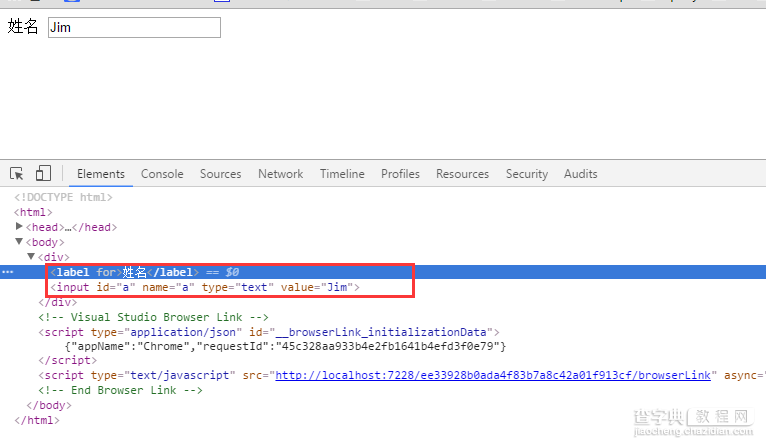Screen dimensions: 766x438
Task: Click the 姓名 label on the page
Action: pos(23,26)
